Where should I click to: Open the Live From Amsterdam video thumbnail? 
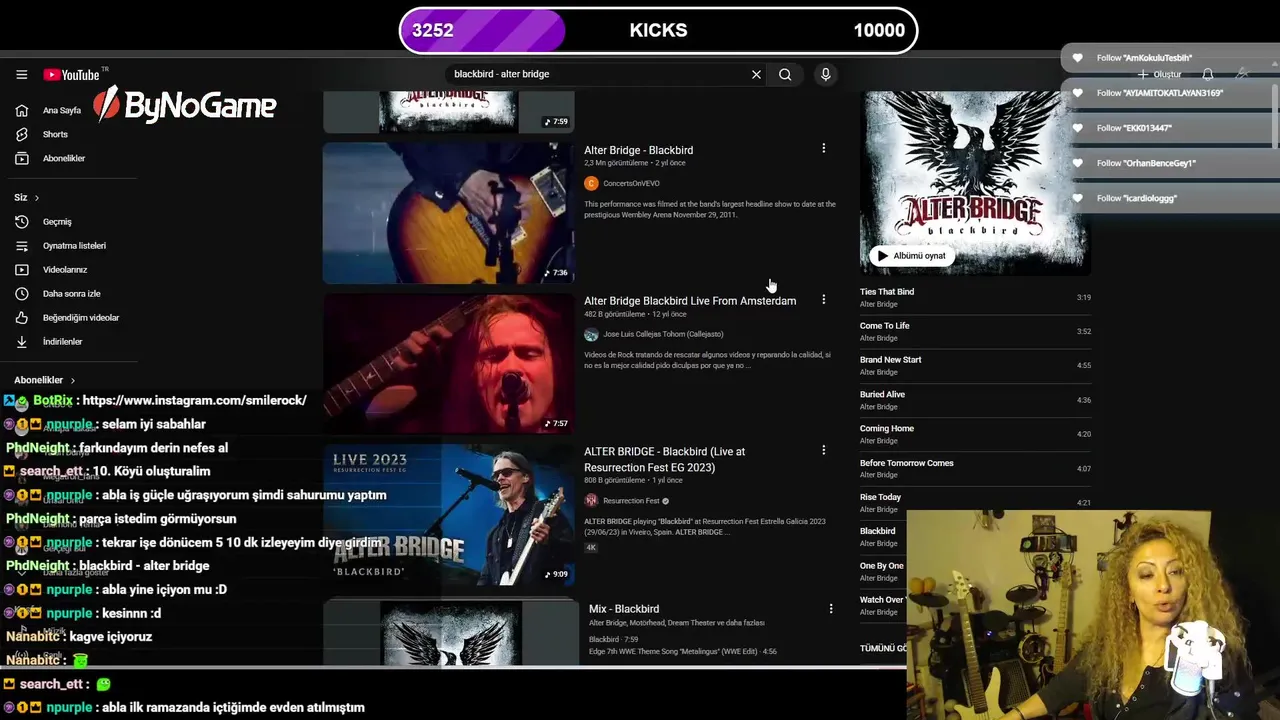coord(448,364)
